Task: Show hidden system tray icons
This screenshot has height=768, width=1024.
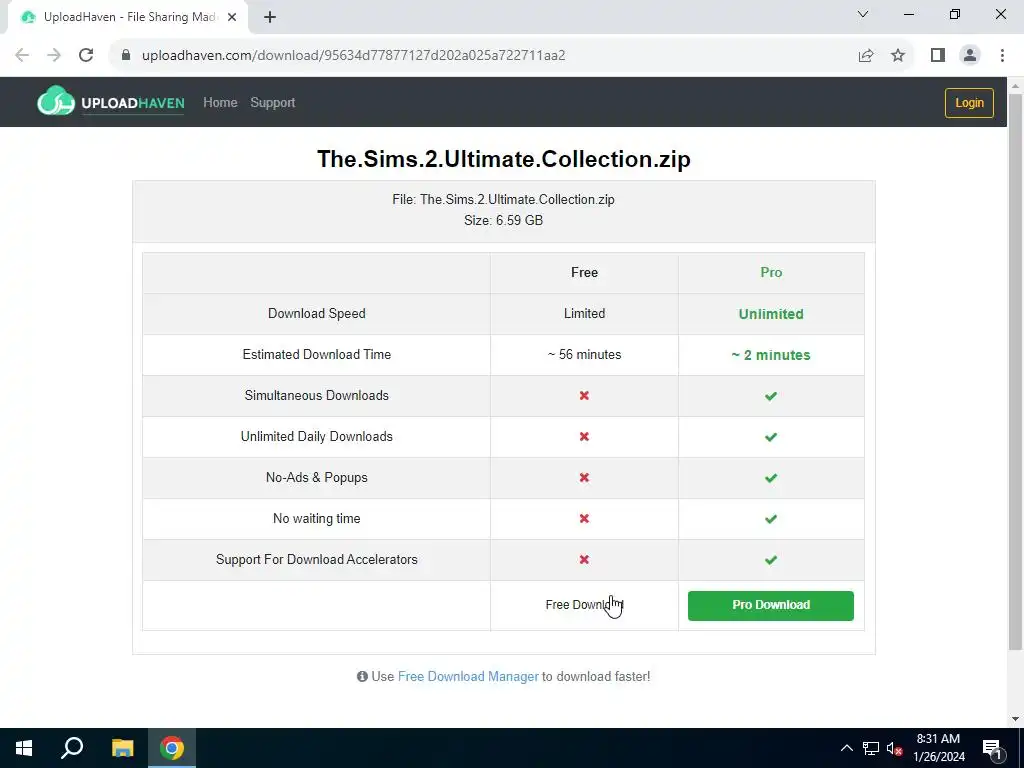Action: click(846, 748)
